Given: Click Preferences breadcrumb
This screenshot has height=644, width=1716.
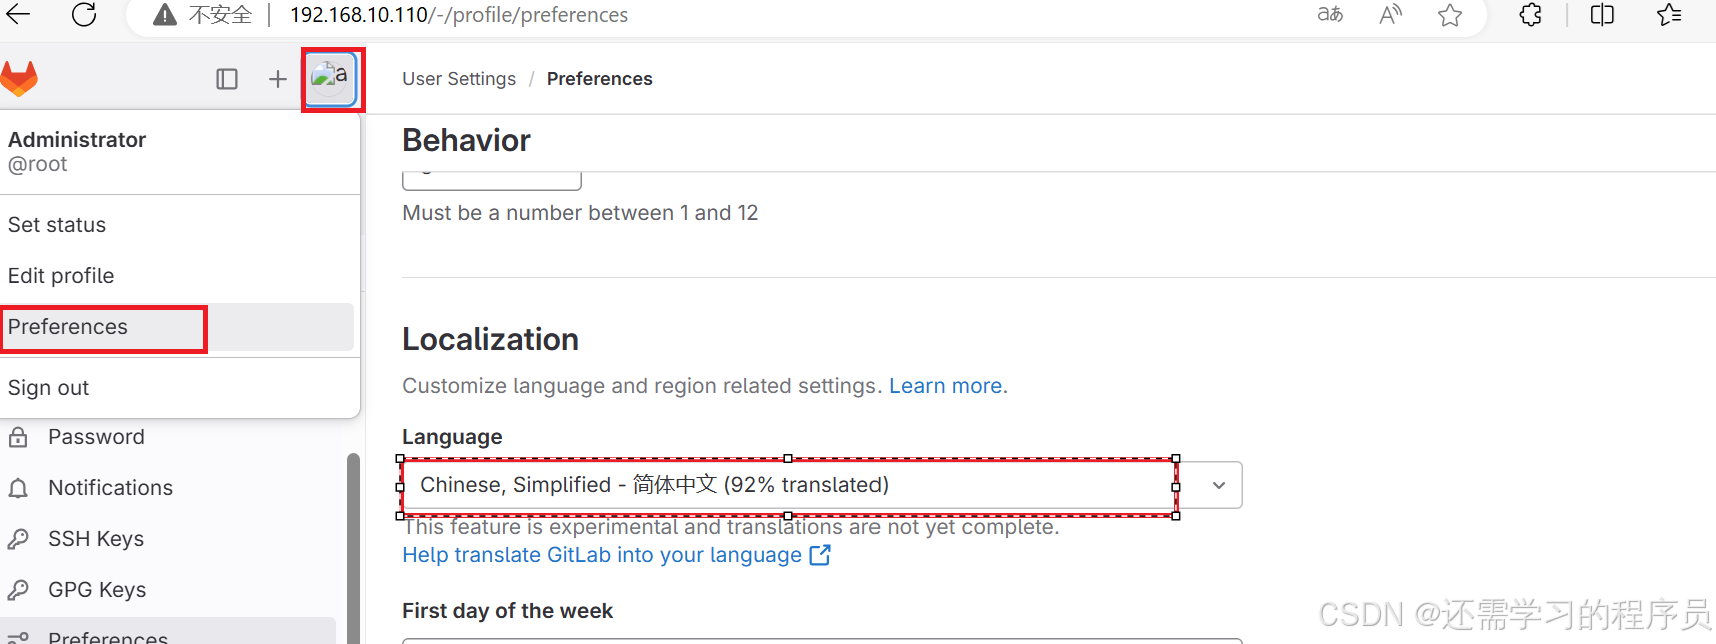Looking at the screenshot, I should click(x=599, y=79).
